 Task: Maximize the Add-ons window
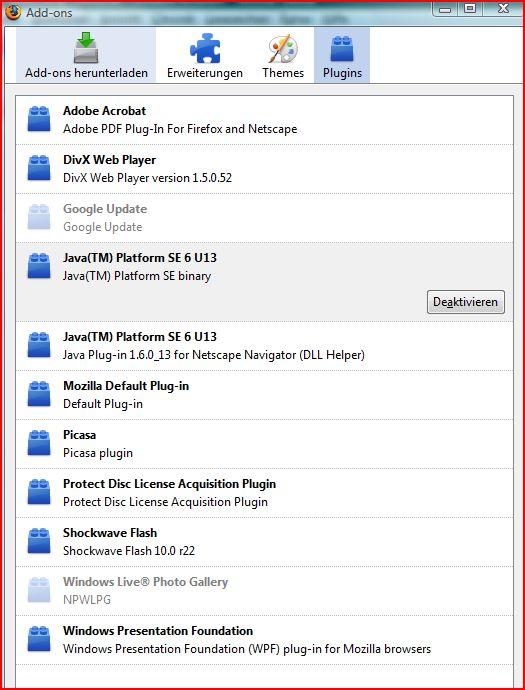click(470, 8)
